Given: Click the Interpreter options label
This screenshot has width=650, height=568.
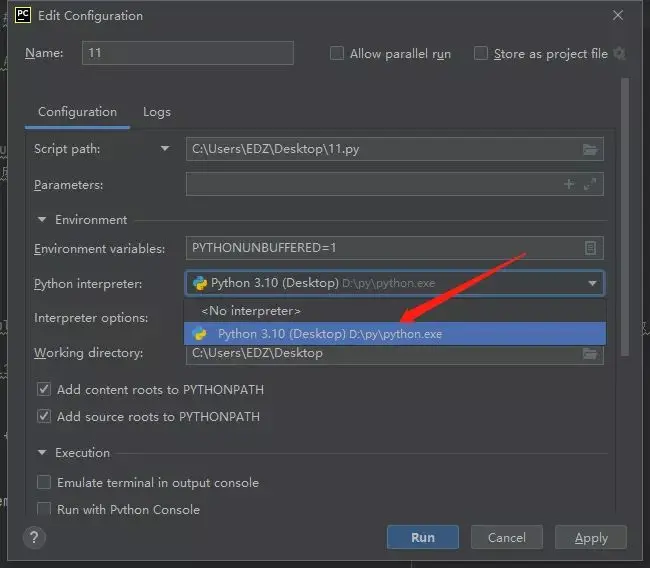Looking at the screenshot, I should click(91, 318).
